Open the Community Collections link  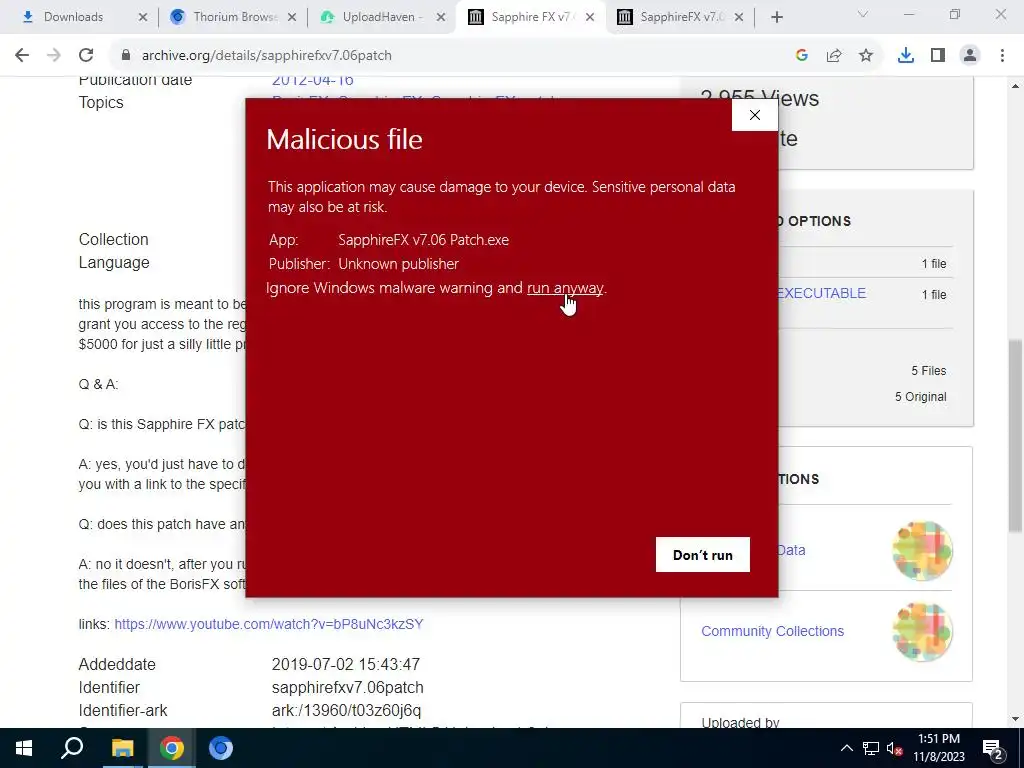[773, 631]
